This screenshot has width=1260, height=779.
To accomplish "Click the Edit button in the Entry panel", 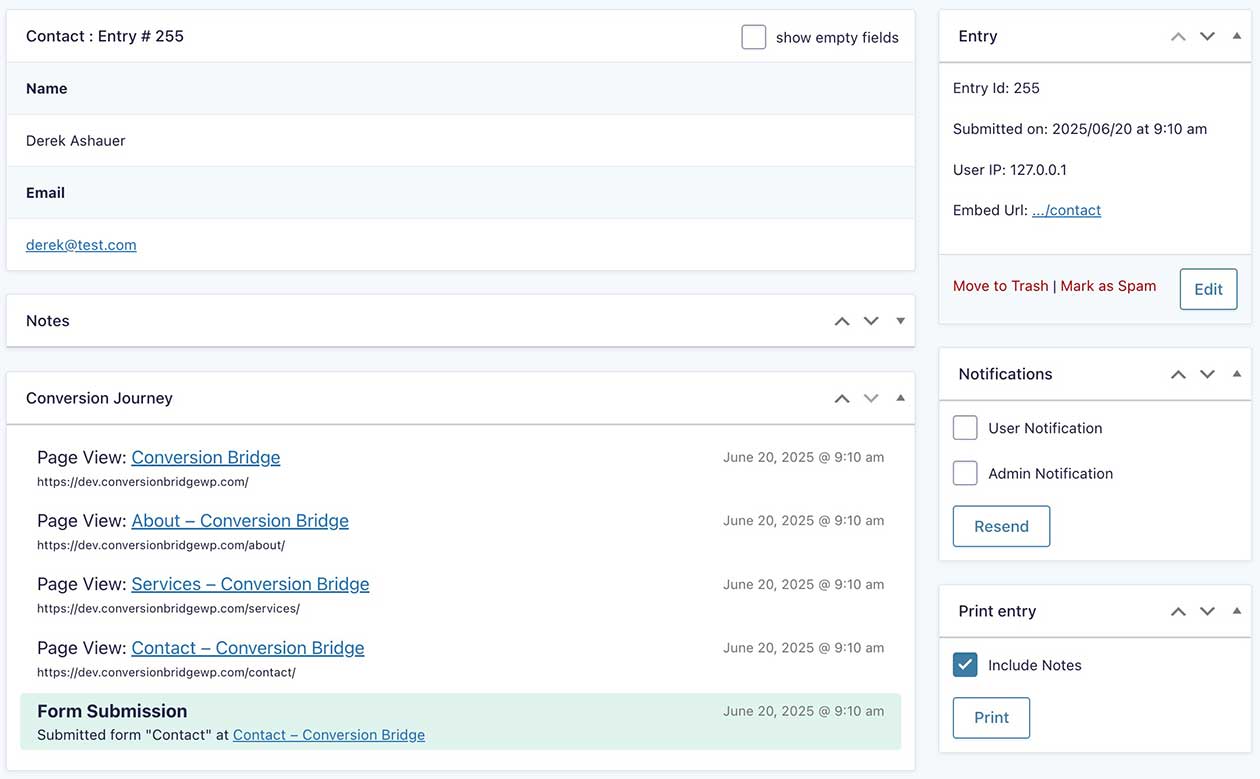I will coord(1208,289).
